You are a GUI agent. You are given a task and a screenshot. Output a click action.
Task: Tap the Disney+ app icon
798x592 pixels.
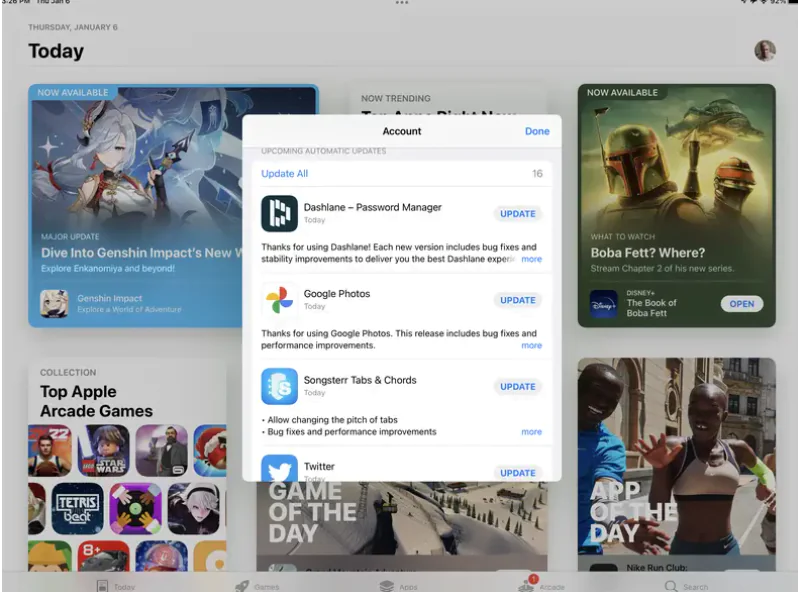pos(603,303)
